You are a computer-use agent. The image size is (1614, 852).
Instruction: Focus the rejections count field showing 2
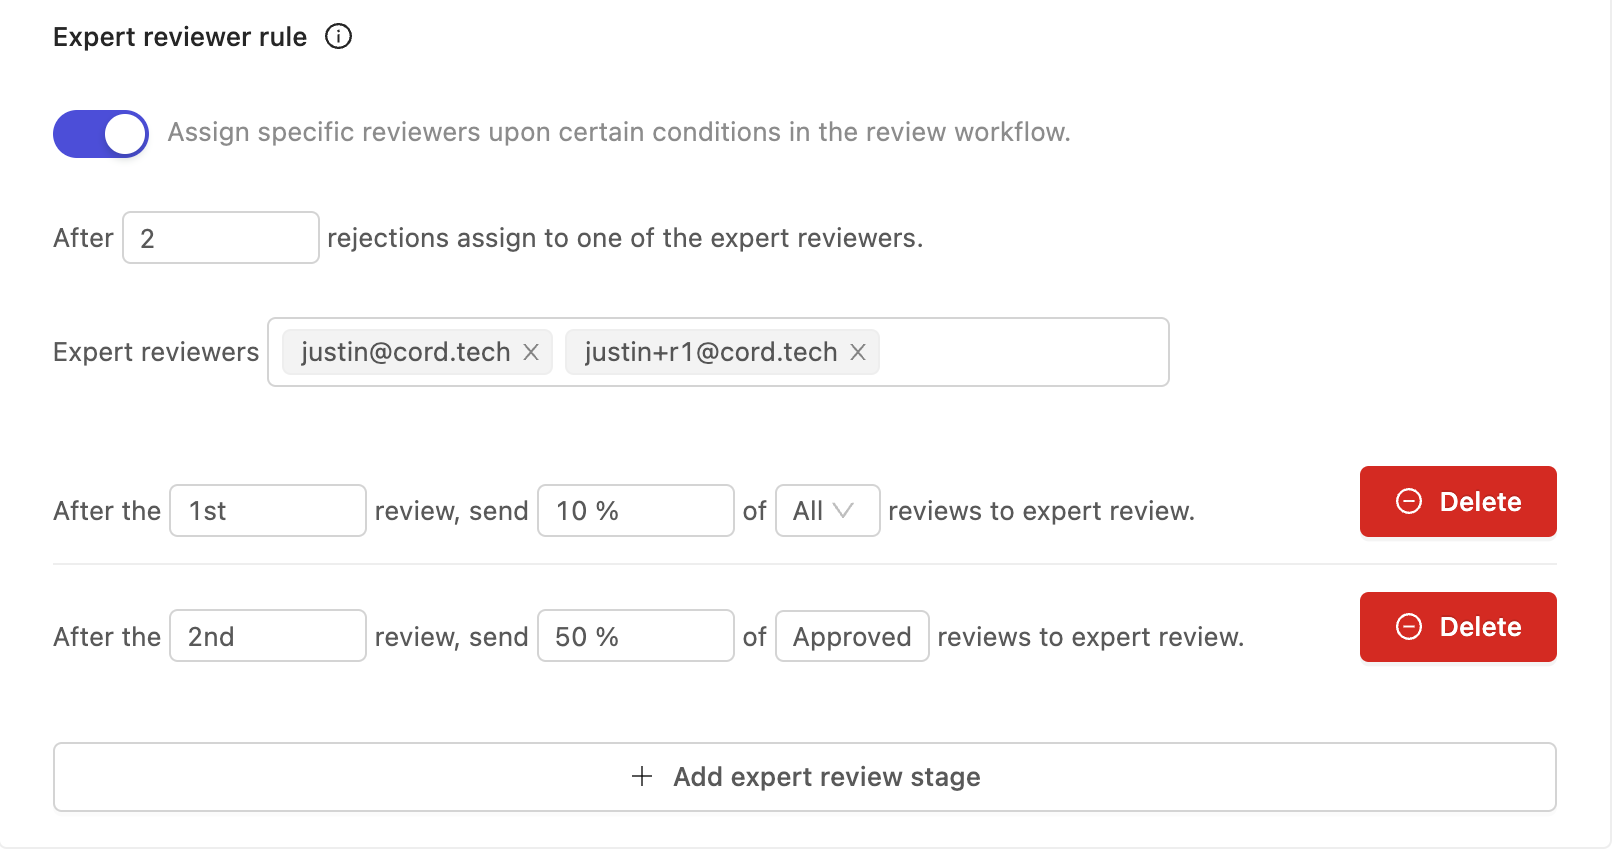pos(221,238)
